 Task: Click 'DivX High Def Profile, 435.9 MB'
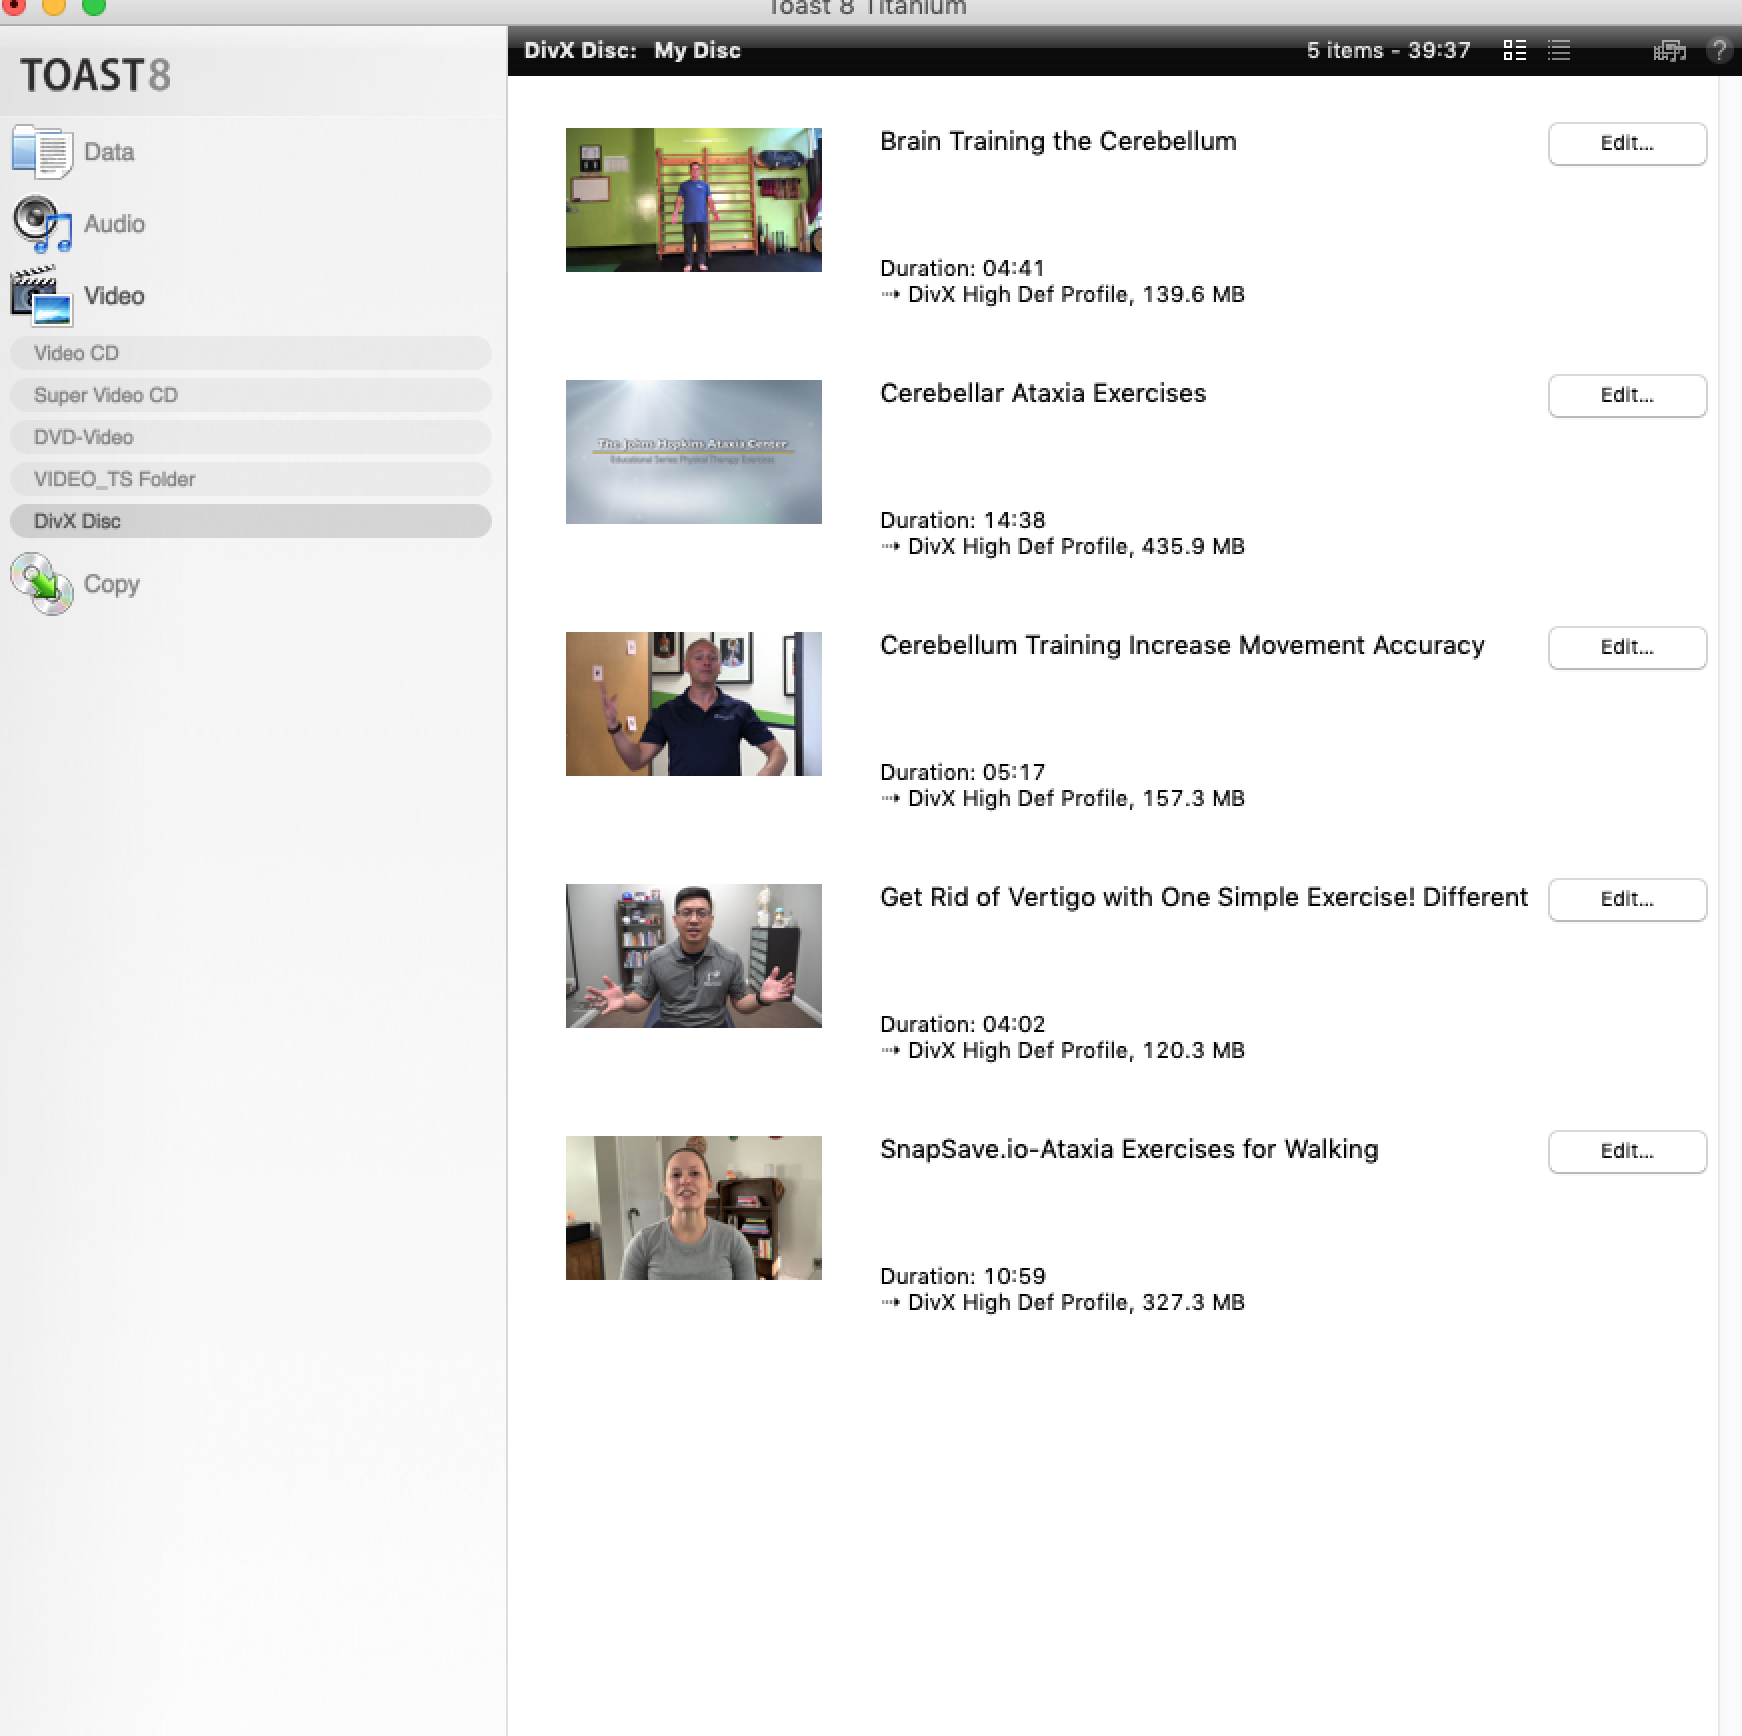click(1076, 547)
